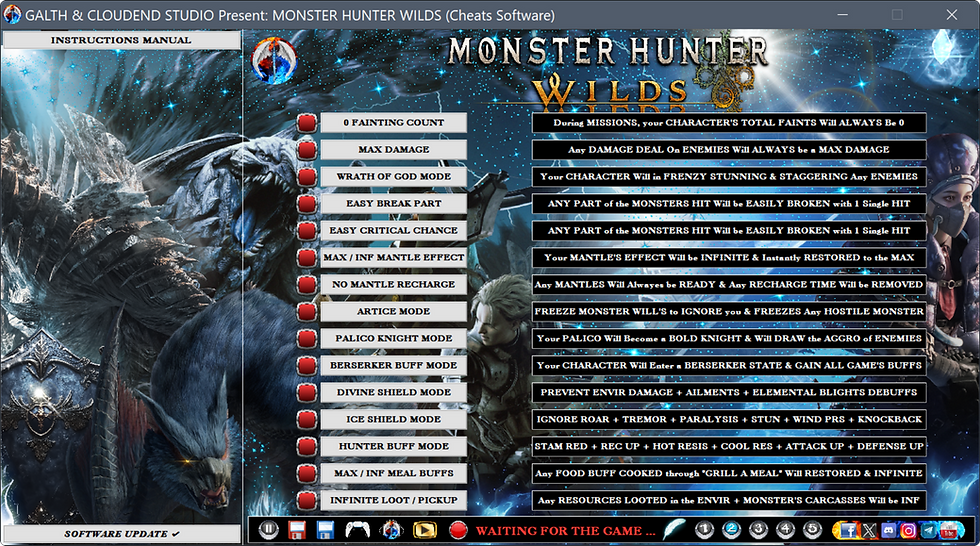The width and height of the screenshot is (980, 546).
Task: Open the INSTRUCTIONS MANUAL button
Action: click(x=121, y=40)
